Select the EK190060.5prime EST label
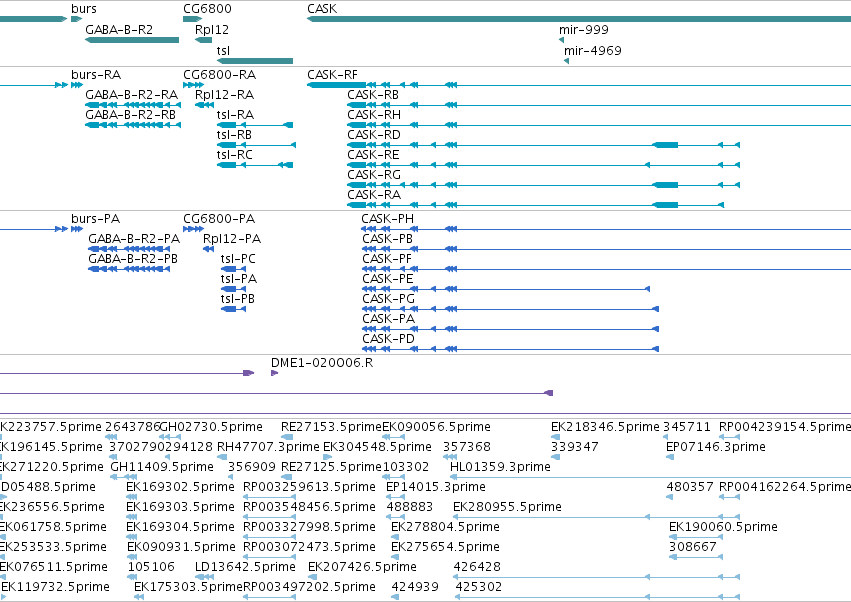The image size is (851, 602). 723,528
